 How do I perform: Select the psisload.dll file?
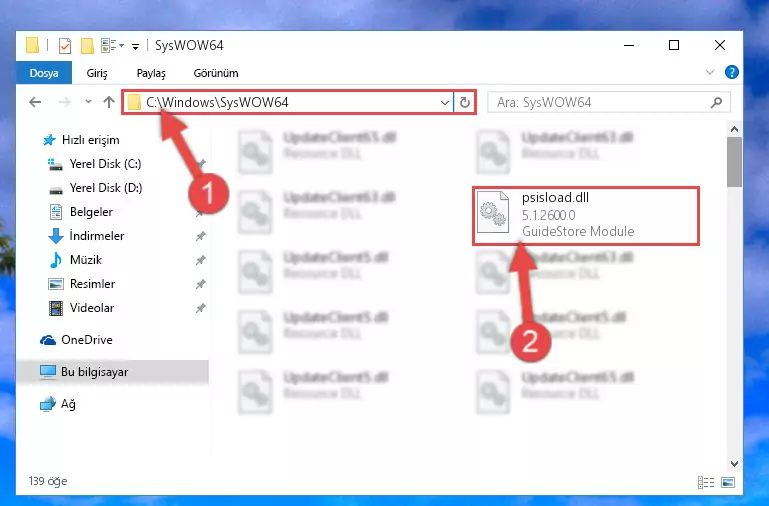(586, 216)
